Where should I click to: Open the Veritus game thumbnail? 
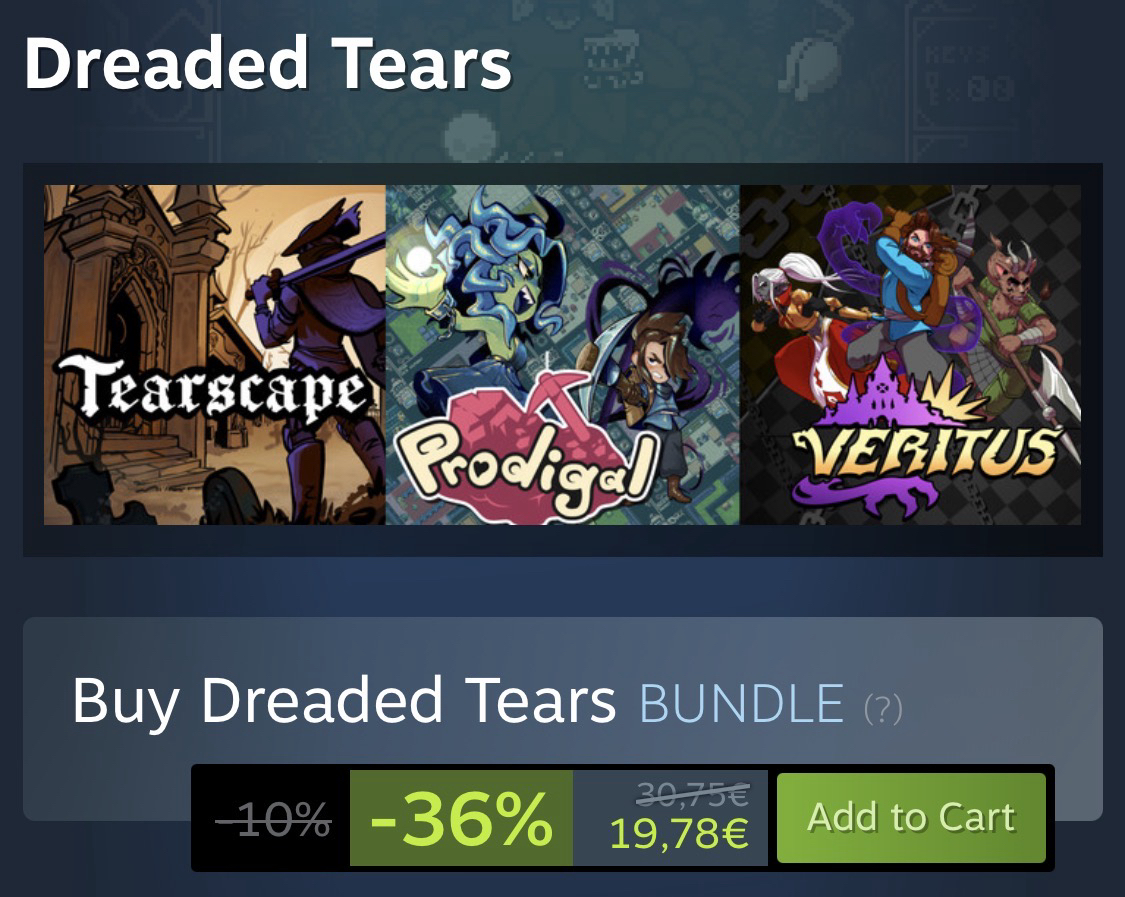tap(910, 354)
